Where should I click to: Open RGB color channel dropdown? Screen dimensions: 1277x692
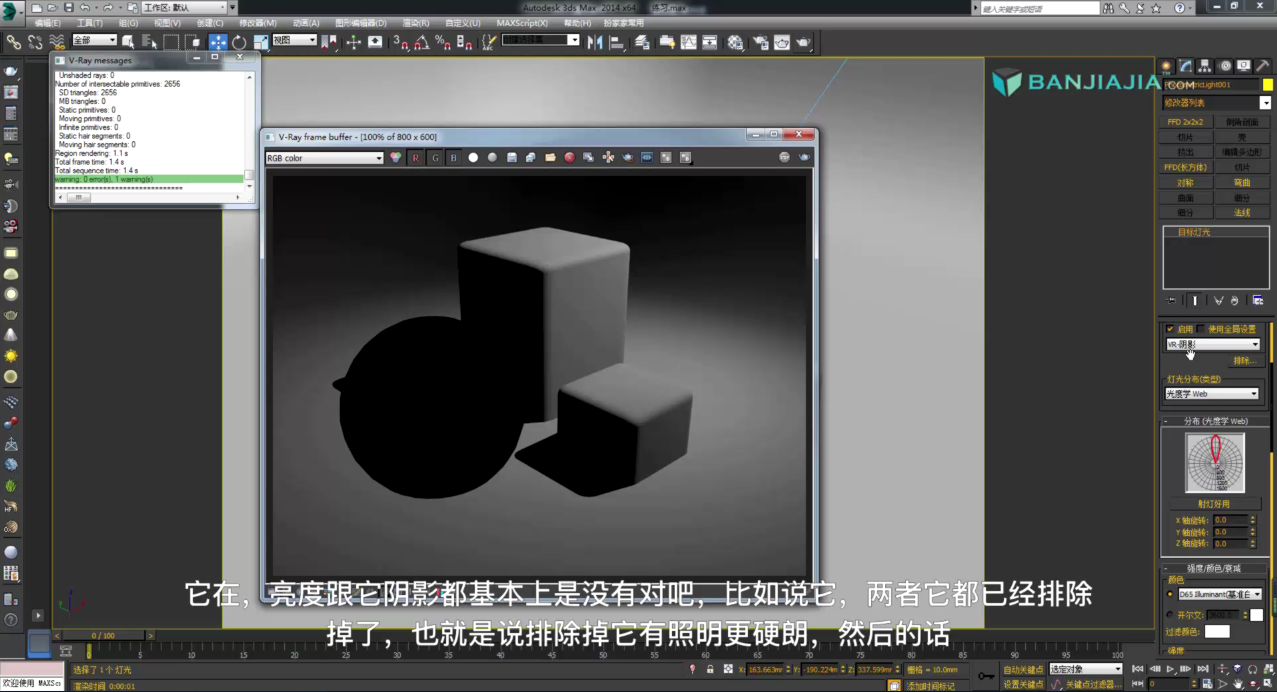(x=324, y=158)
